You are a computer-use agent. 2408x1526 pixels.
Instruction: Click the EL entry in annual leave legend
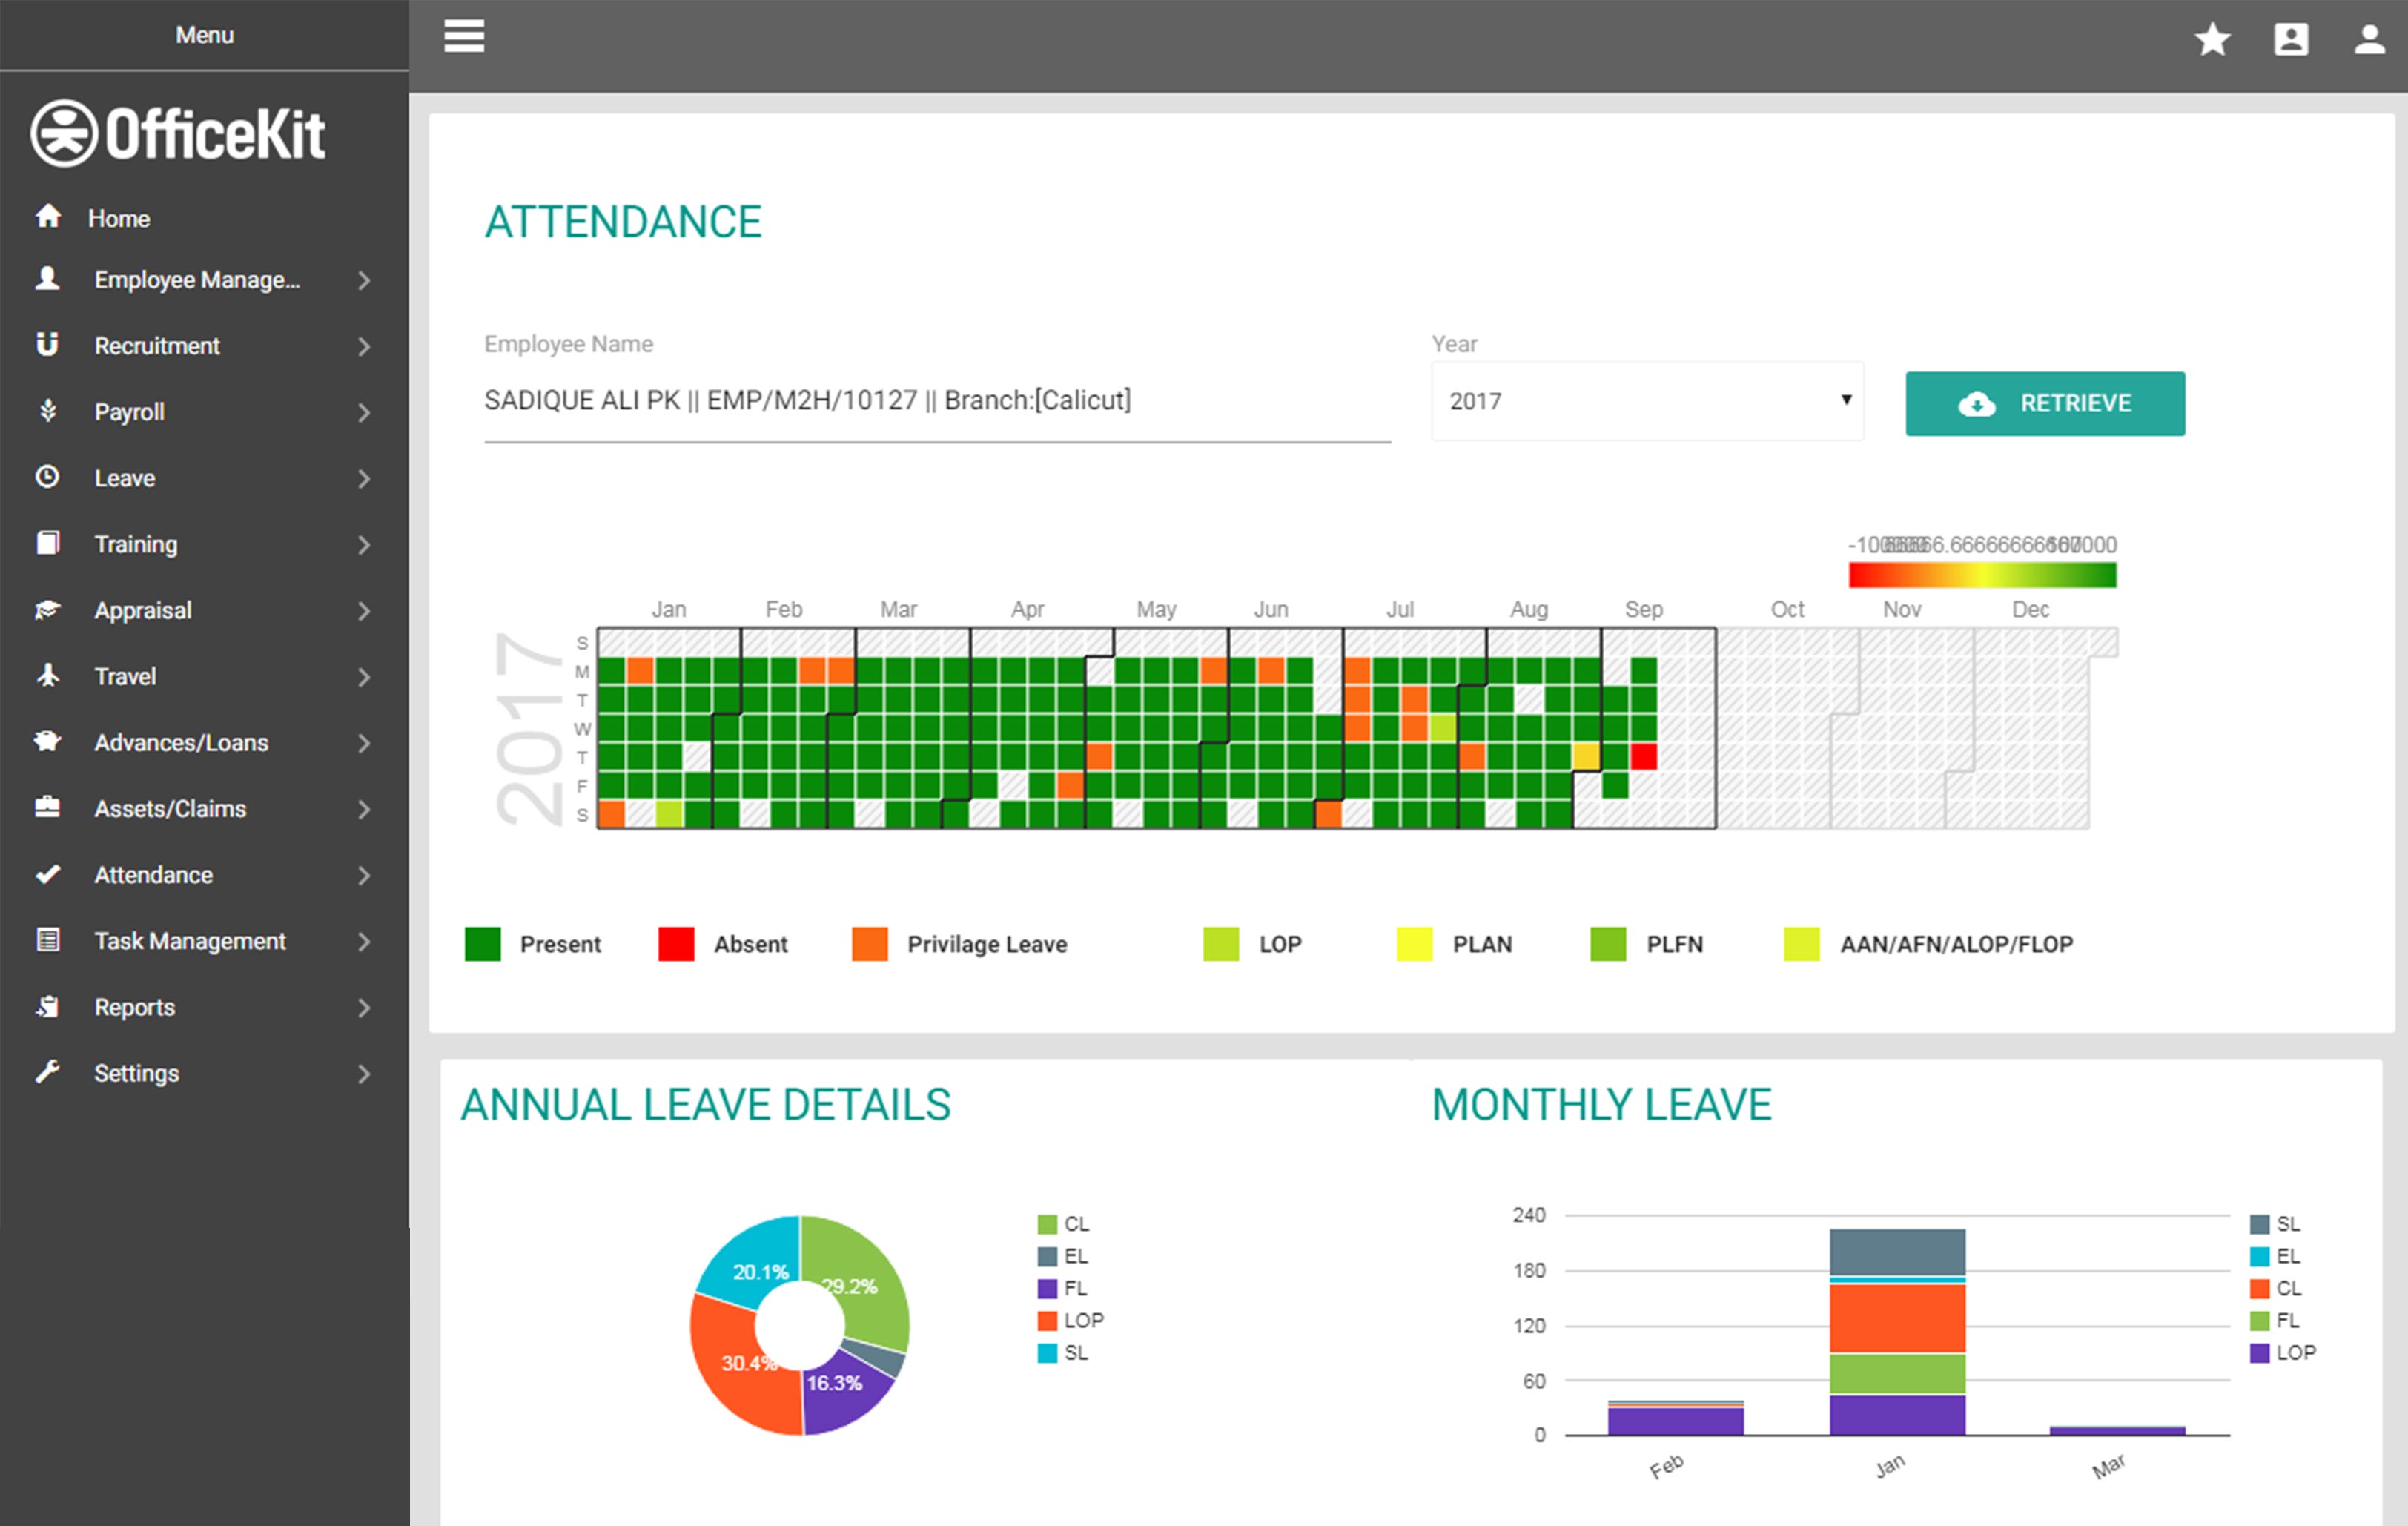coord(1063,1256)
